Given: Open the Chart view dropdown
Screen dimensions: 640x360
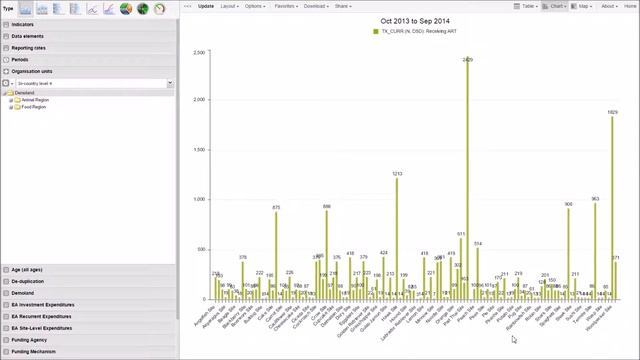Looking at the screenshot, I should (554, 6).
